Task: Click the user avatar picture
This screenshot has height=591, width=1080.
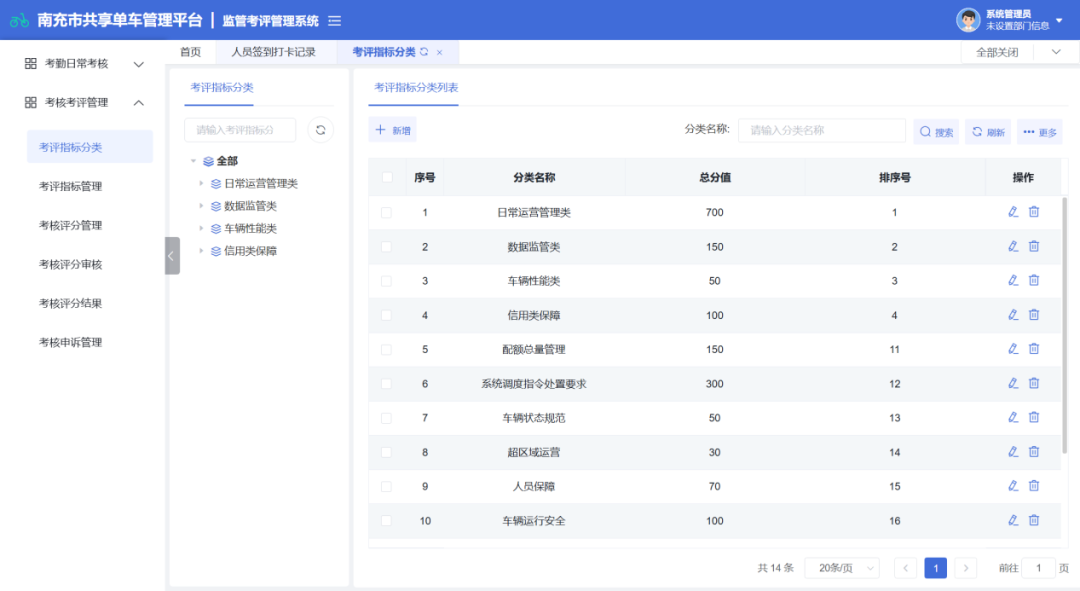Action: [968, 20]
